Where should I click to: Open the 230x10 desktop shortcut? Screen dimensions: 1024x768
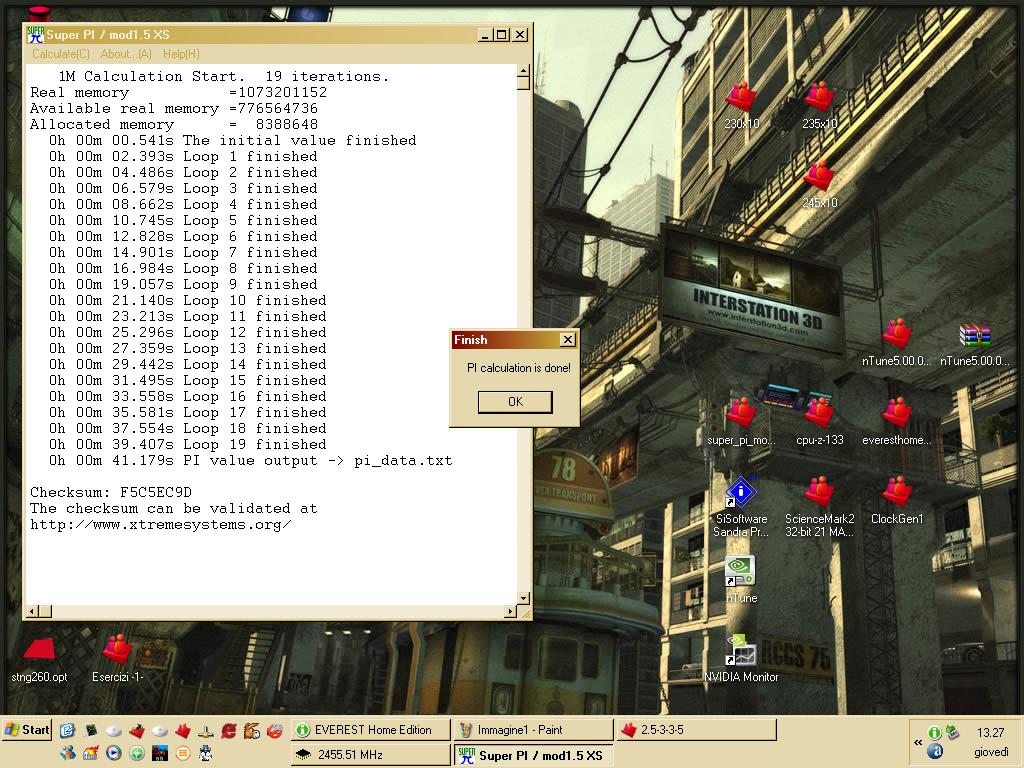[741, 104]
